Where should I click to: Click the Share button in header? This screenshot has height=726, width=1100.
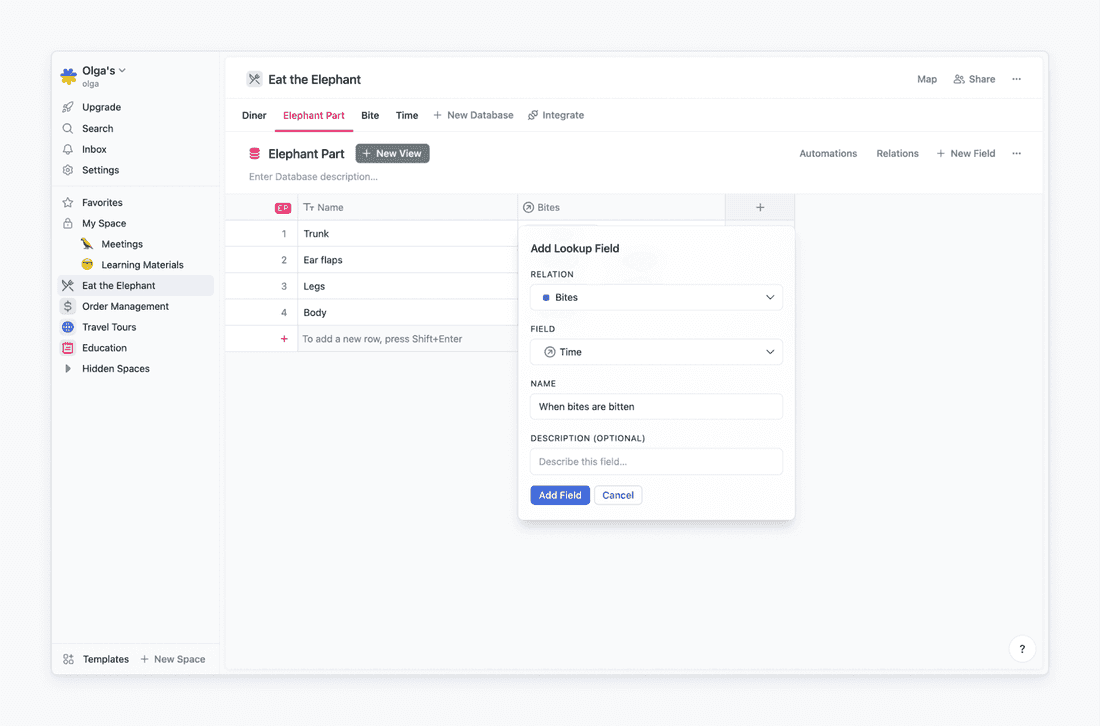click(x=974, y=79)
